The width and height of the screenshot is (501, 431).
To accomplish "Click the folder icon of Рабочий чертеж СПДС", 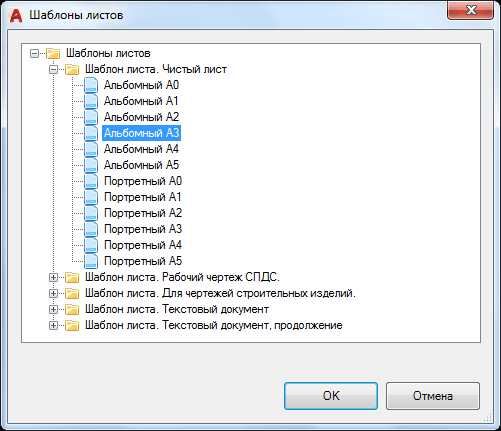I will coord(72,277).
